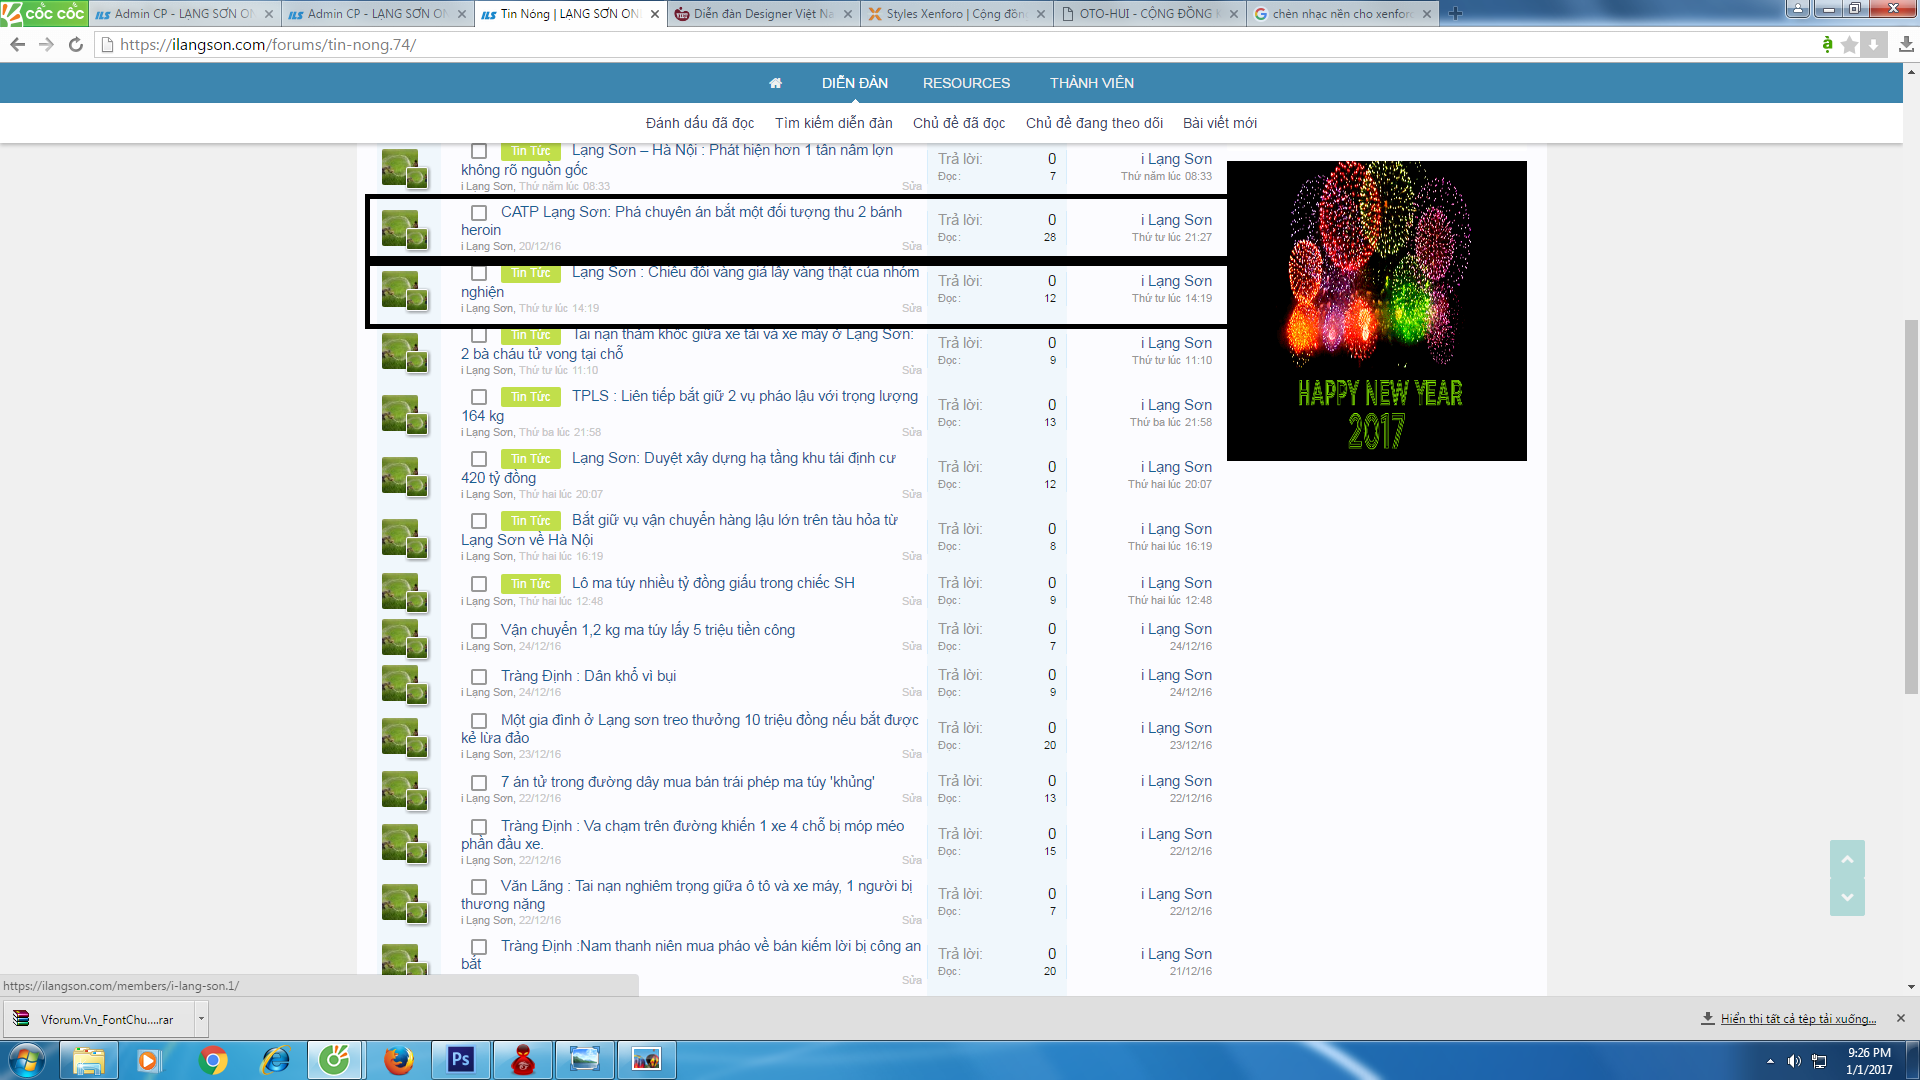Switch to Diễn đàn Designer Việt Nam tab

click(x=762, y=13)
